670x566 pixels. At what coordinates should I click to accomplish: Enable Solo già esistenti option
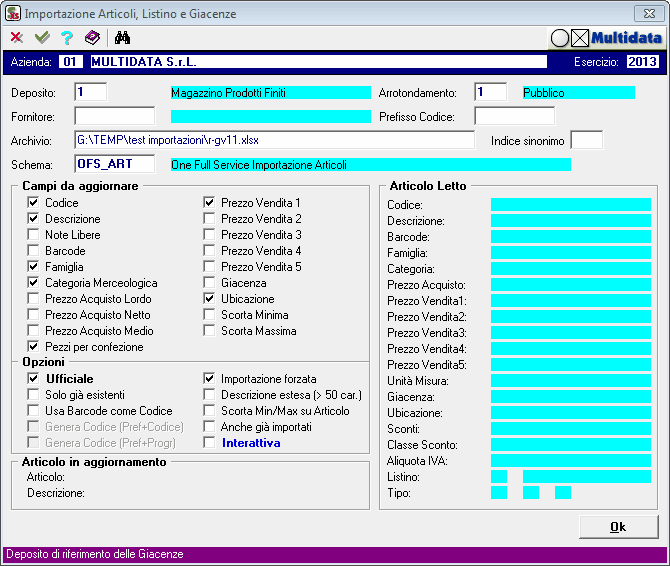point(33,395)
